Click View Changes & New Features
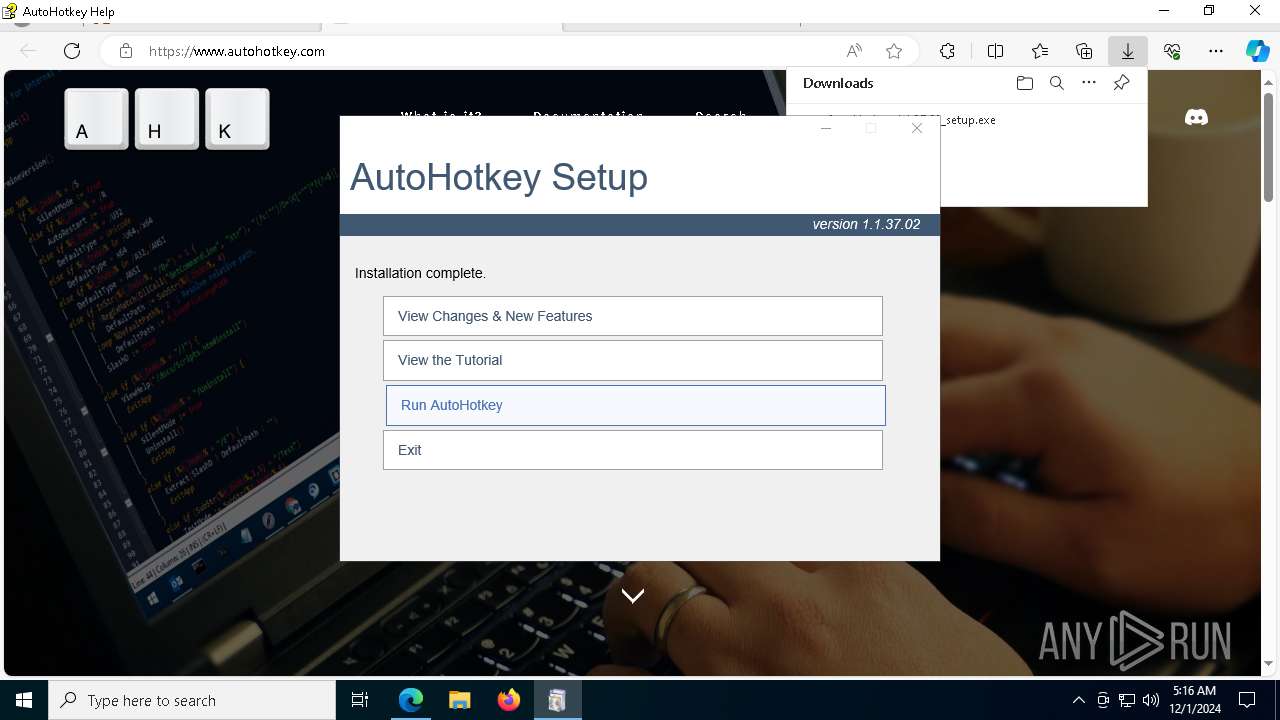The width and height of the screenshot is (1280, 720). click(633, 316)
